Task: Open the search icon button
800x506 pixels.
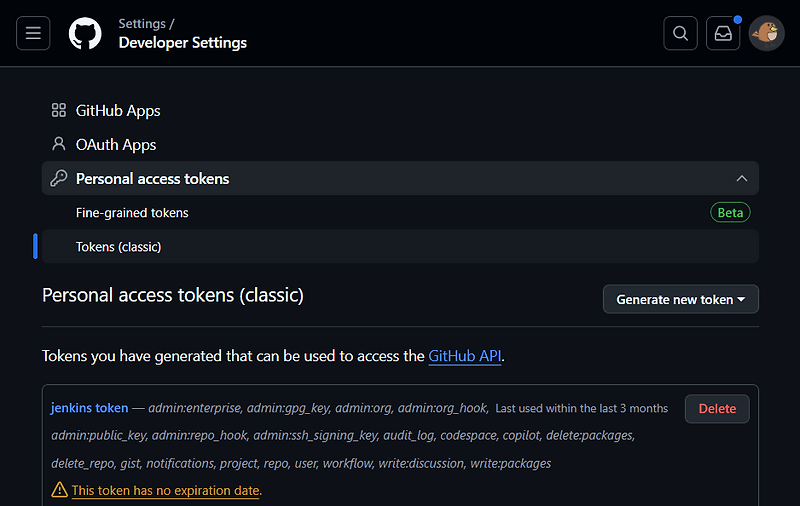Action: tap(680, 33)
